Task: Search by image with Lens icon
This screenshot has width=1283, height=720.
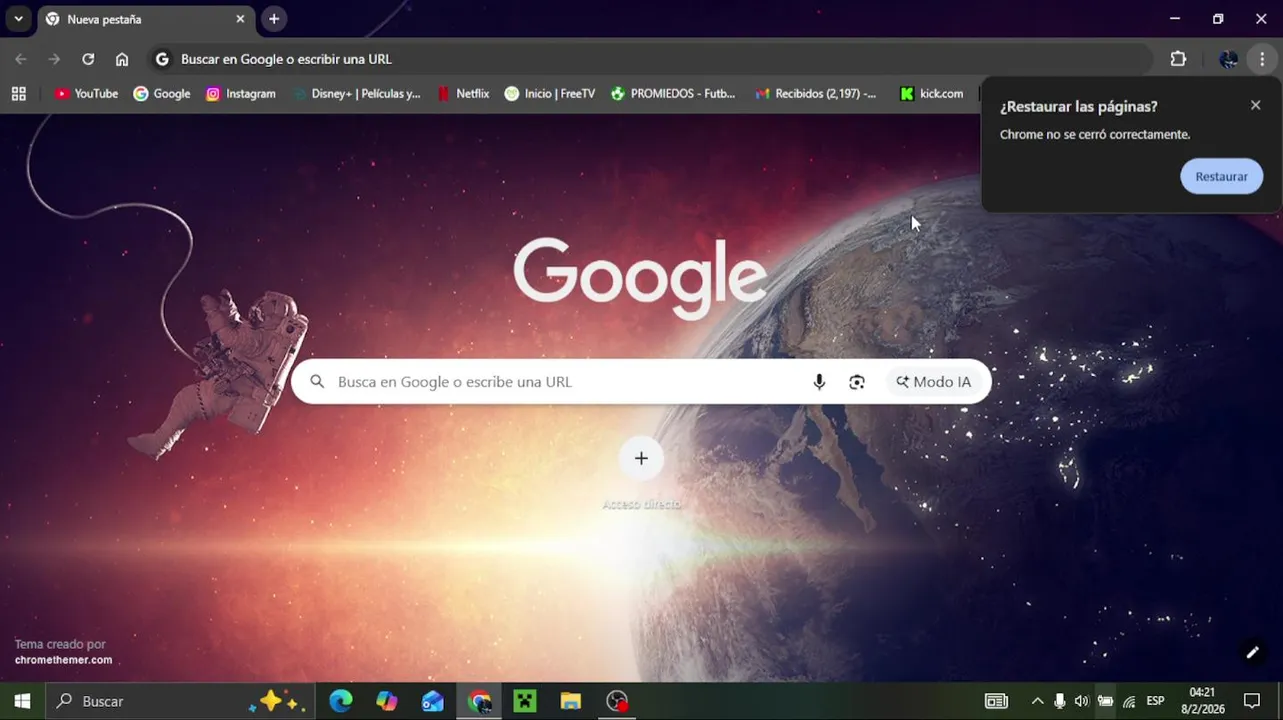Action: 857,381
